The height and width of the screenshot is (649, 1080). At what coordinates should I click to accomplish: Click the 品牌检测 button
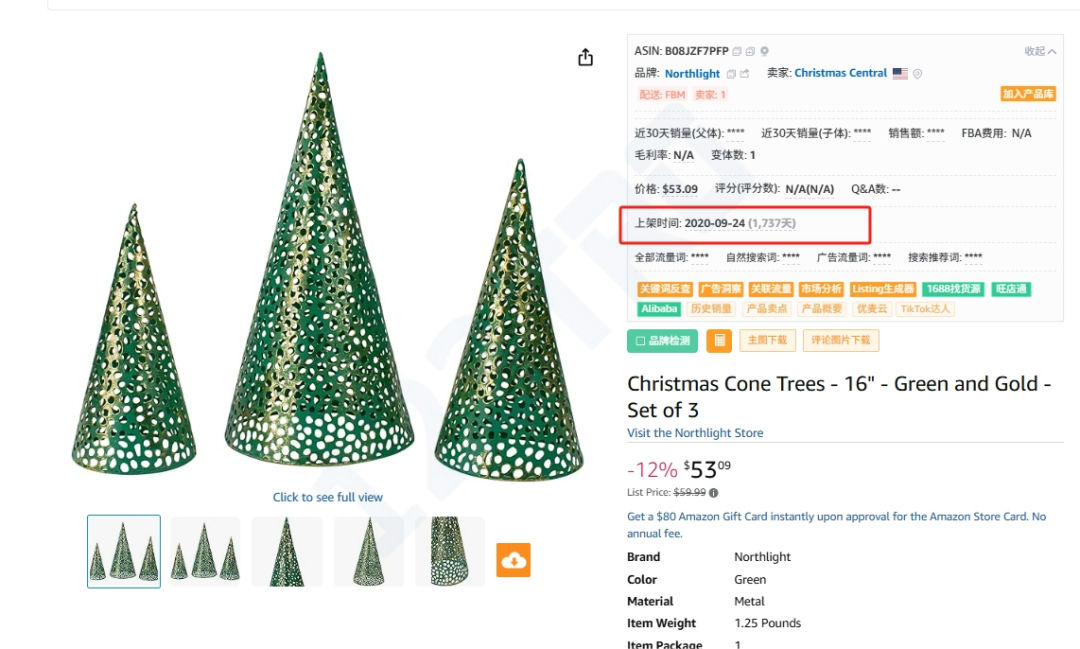[662, 340]
